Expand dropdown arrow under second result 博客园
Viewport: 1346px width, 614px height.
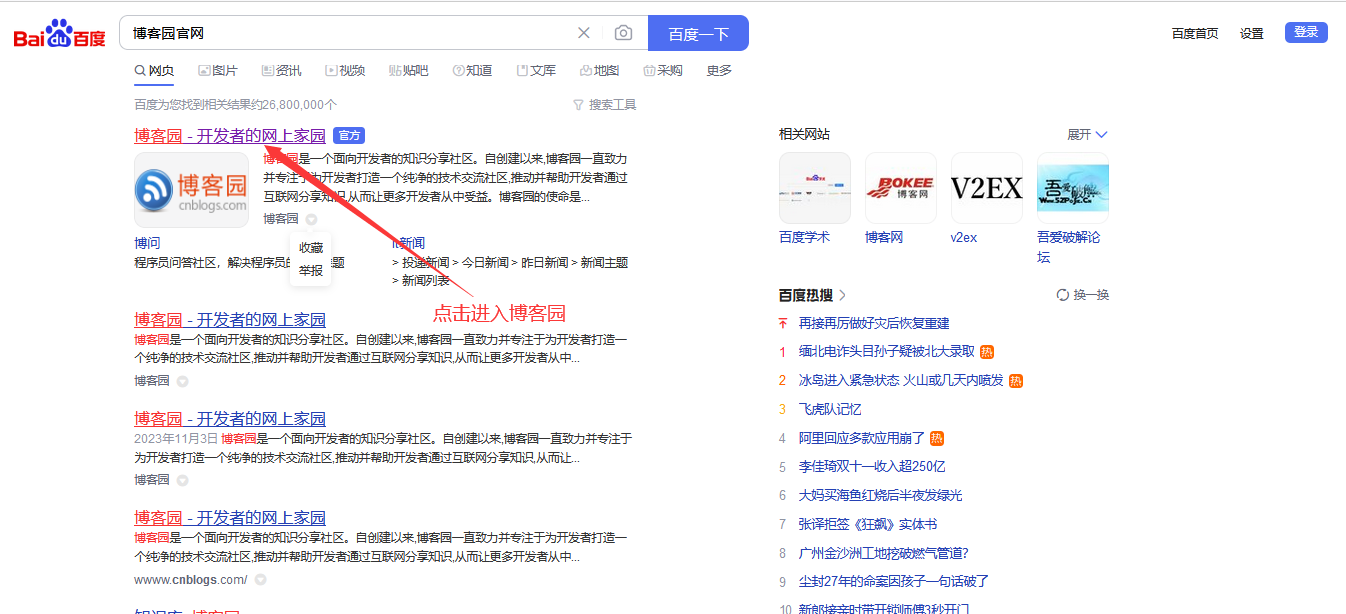[x=182, y=381]
